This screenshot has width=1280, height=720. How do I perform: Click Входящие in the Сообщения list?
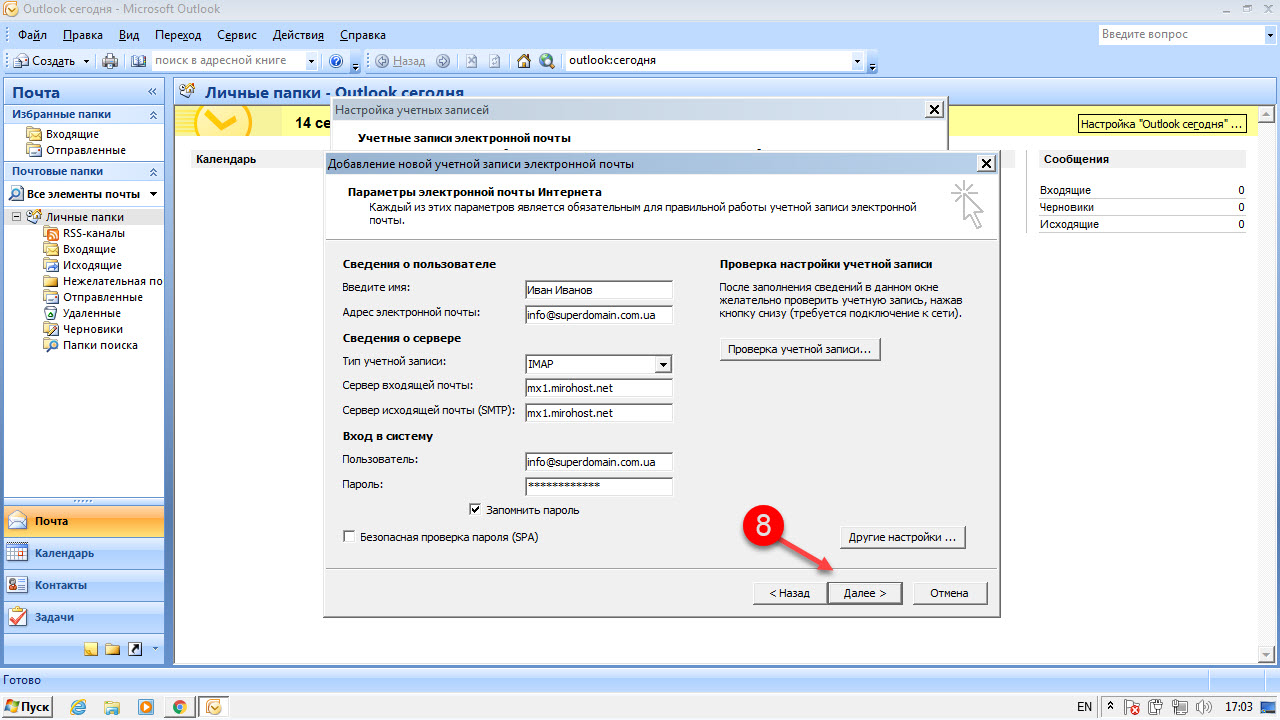(1065, 190)
